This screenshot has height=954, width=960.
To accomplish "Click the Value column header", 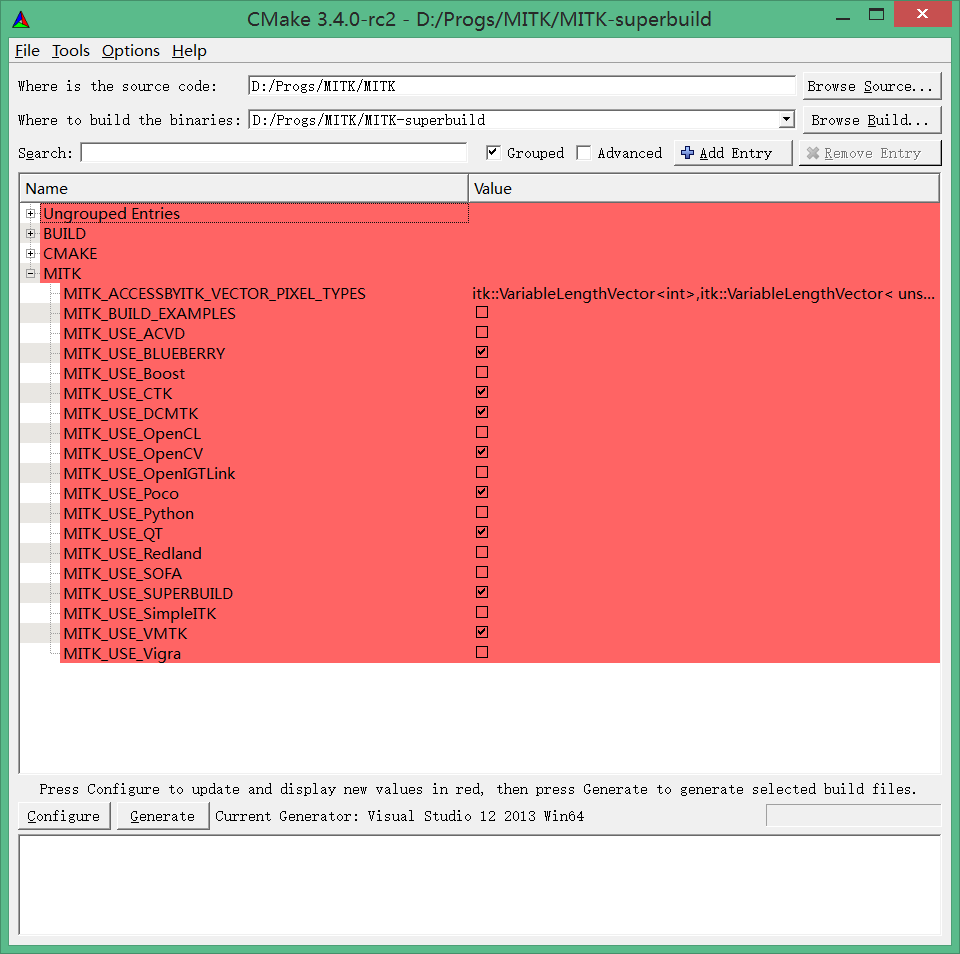I will click(704, 189).
